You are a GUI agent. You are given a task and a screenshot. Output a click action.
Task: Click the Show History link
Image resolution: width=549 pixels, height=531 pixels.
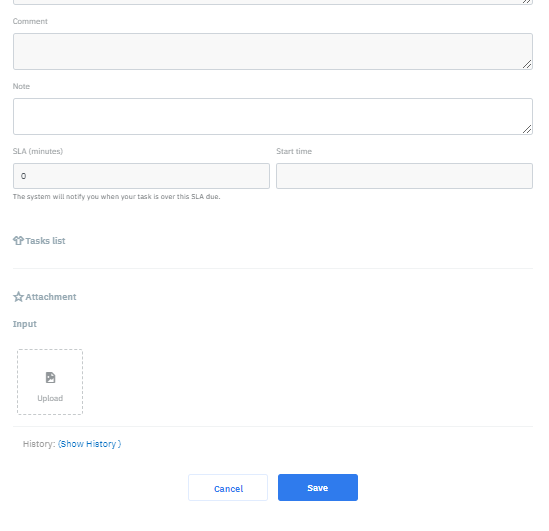[x=90, y=444]
